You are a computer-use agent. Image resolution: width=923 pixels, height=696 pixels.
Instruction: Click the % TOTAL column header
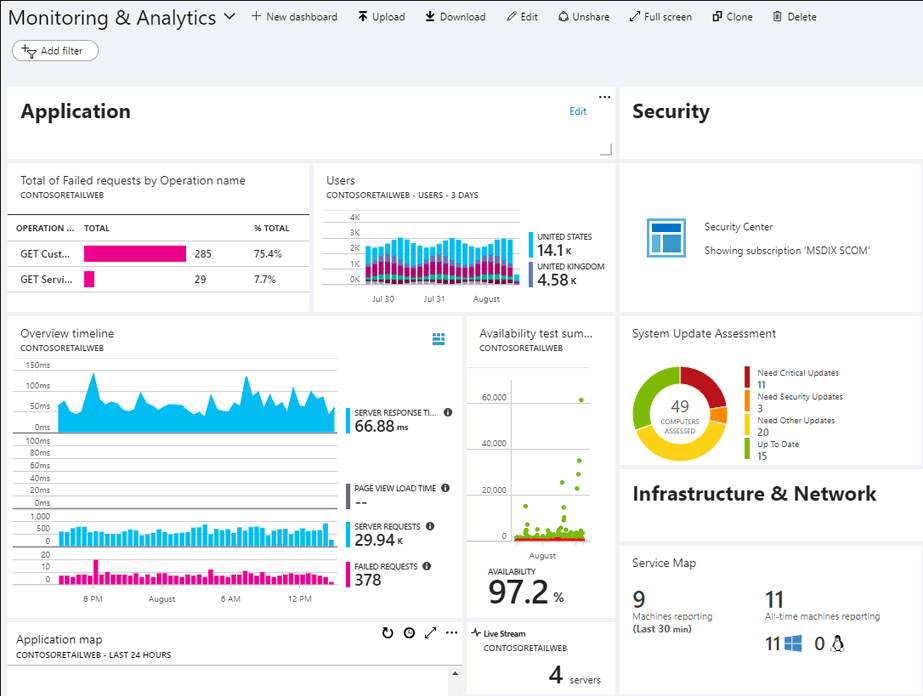(271, 228)
